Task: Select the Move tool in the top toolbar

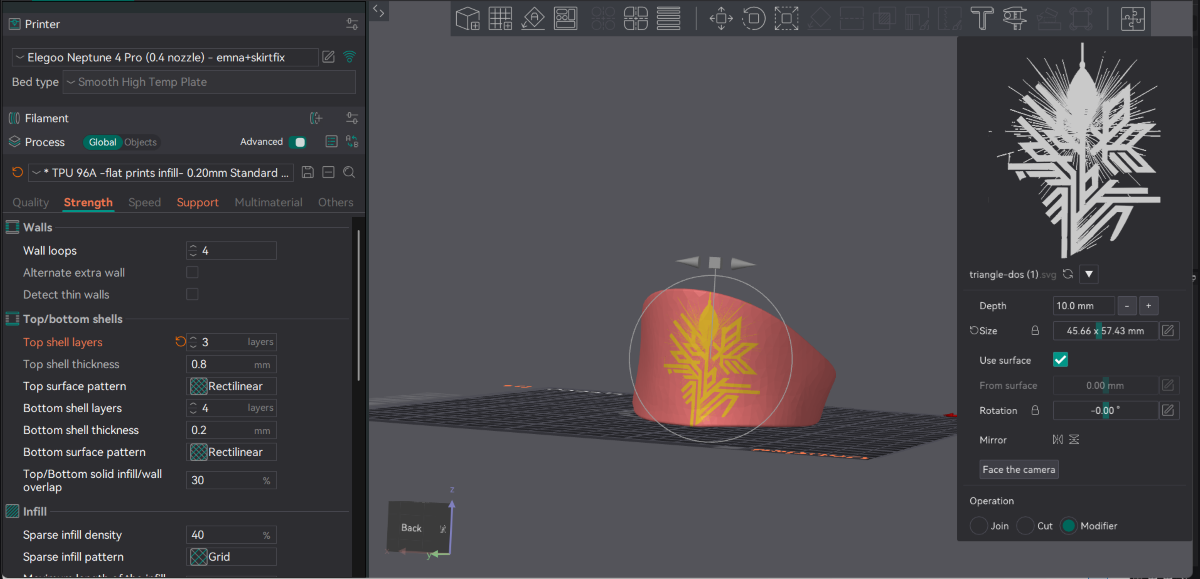Action: (x=721, y=18)
